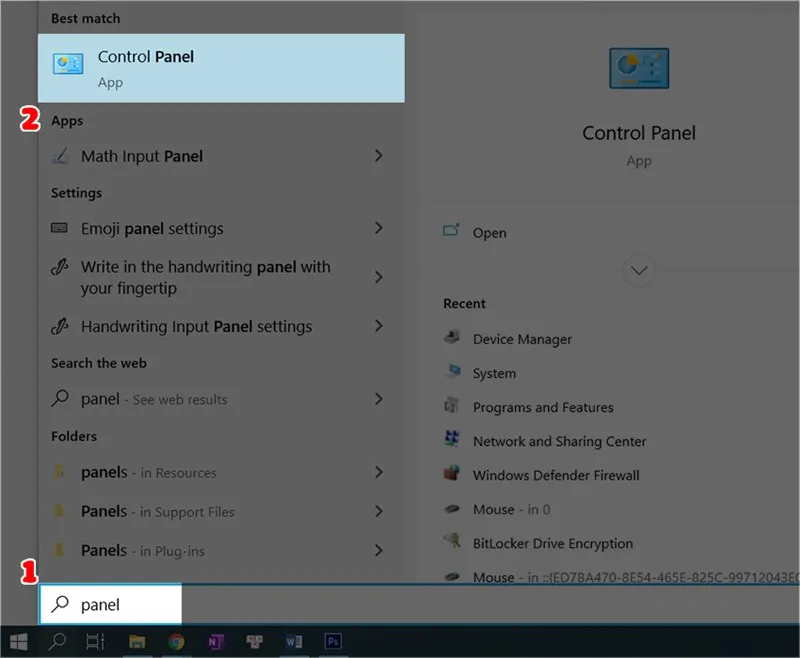Open Windows Defender Firewall recent item
800x658 pixels.
point(555,475)
